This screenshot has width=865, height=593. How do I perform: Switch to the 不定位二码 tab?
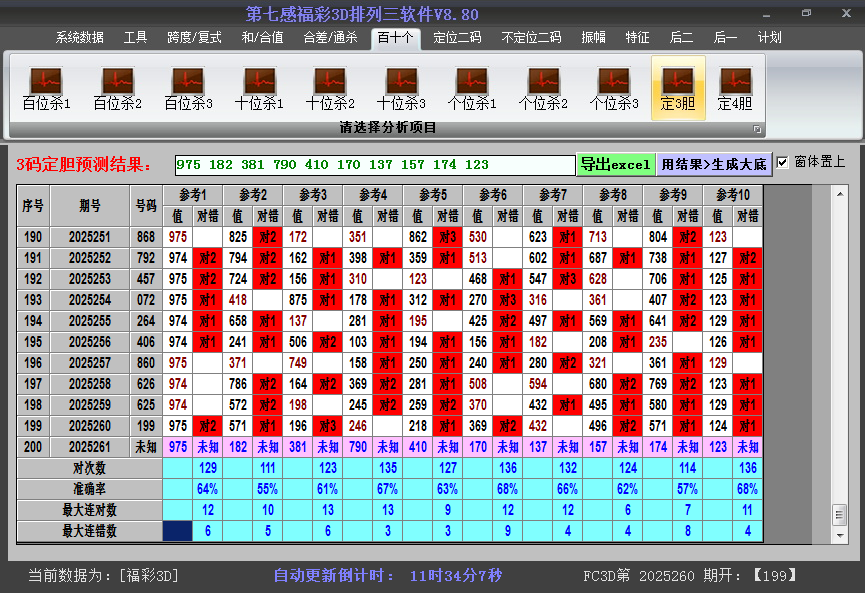[x=530, y=38]
